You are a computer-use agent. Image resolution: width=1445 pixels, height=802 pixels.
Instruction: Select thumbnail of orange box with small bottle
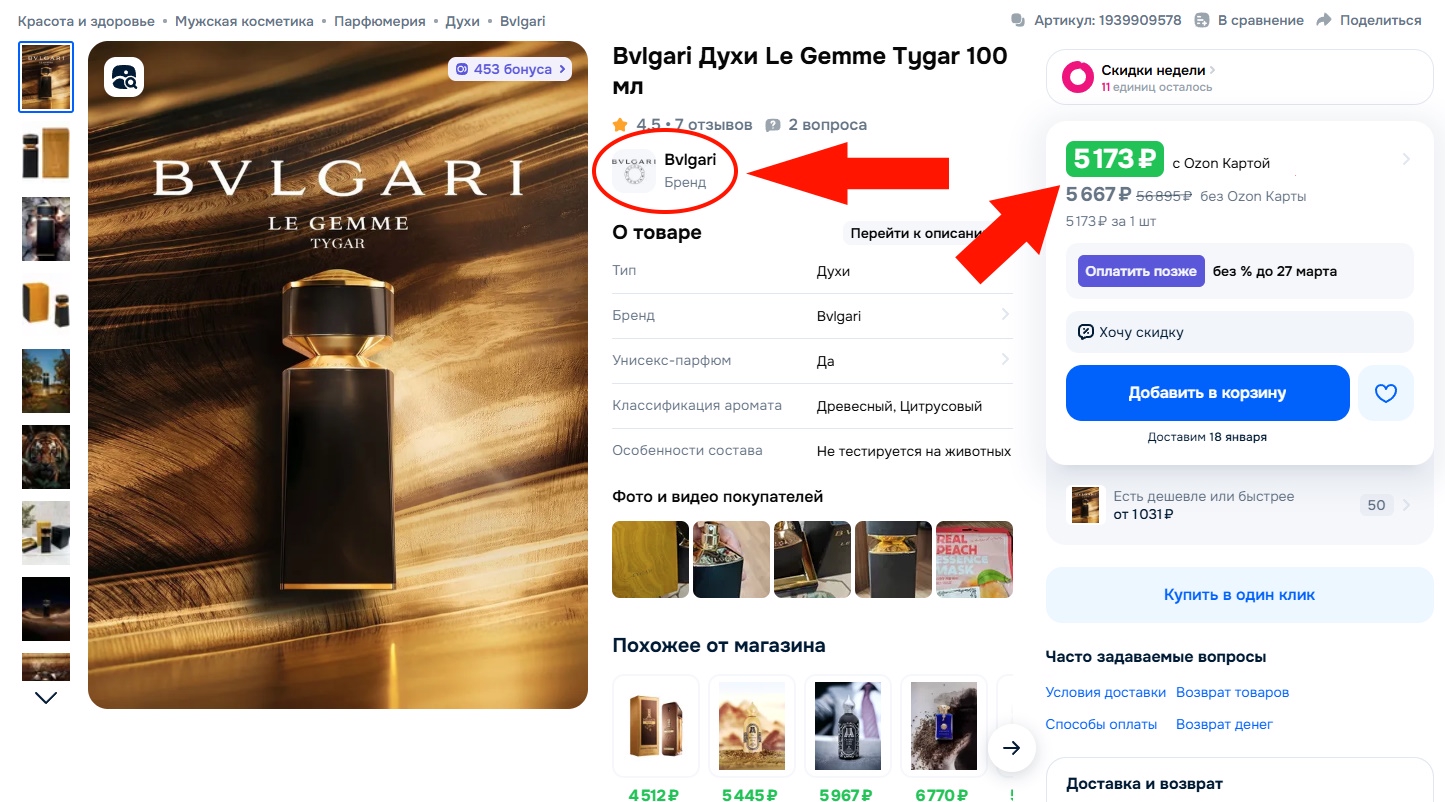[46, 305]
